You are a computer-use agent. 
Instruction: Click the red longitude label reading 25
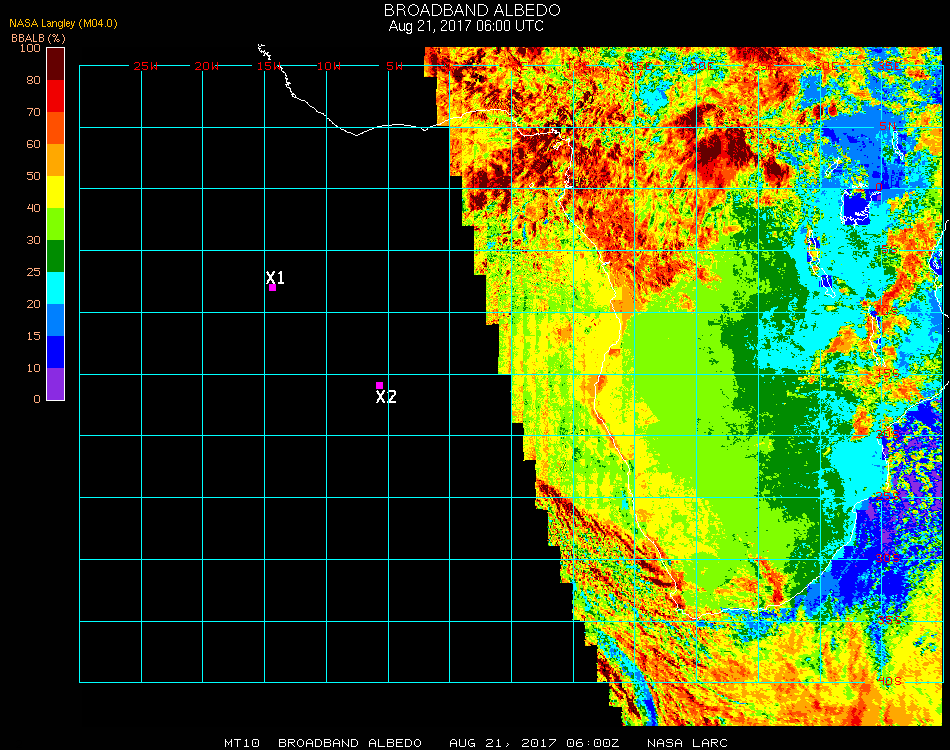[x=145, y=66]
